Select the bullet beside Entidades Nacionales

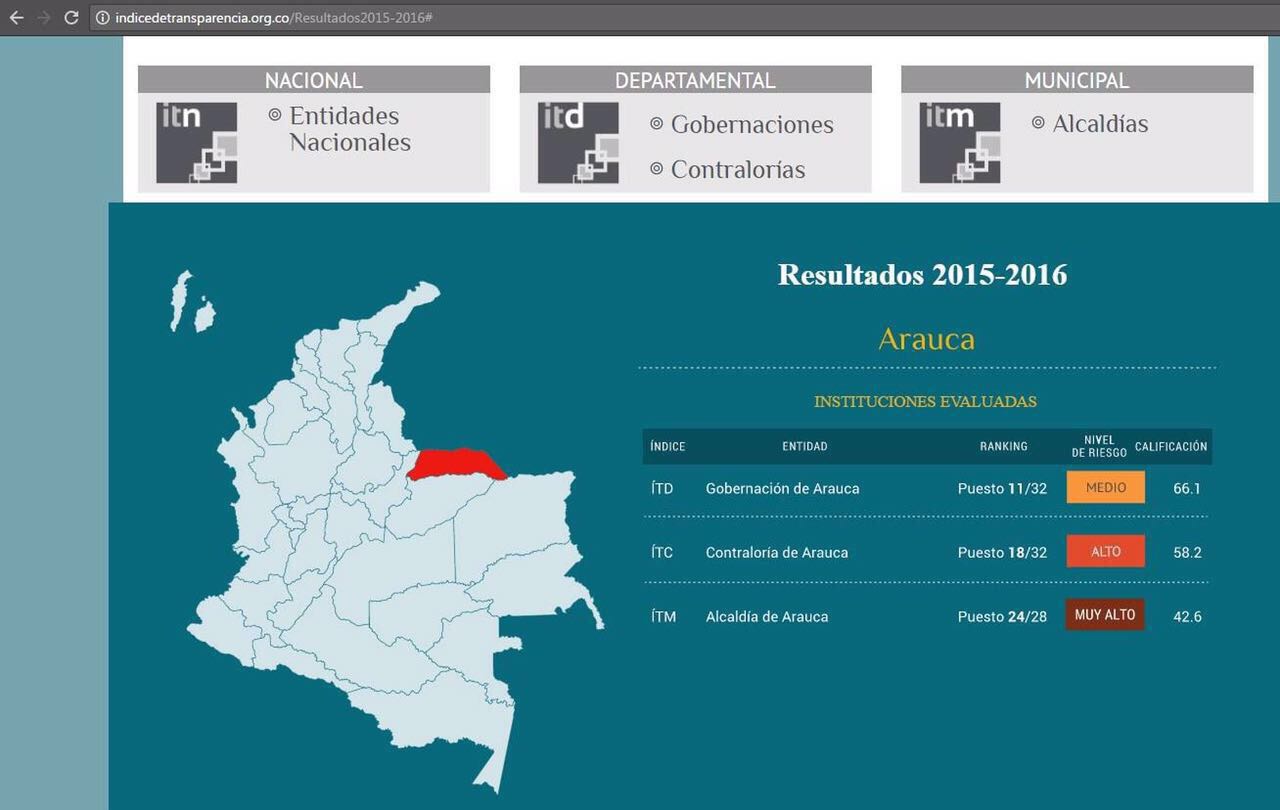pos(275,115)
